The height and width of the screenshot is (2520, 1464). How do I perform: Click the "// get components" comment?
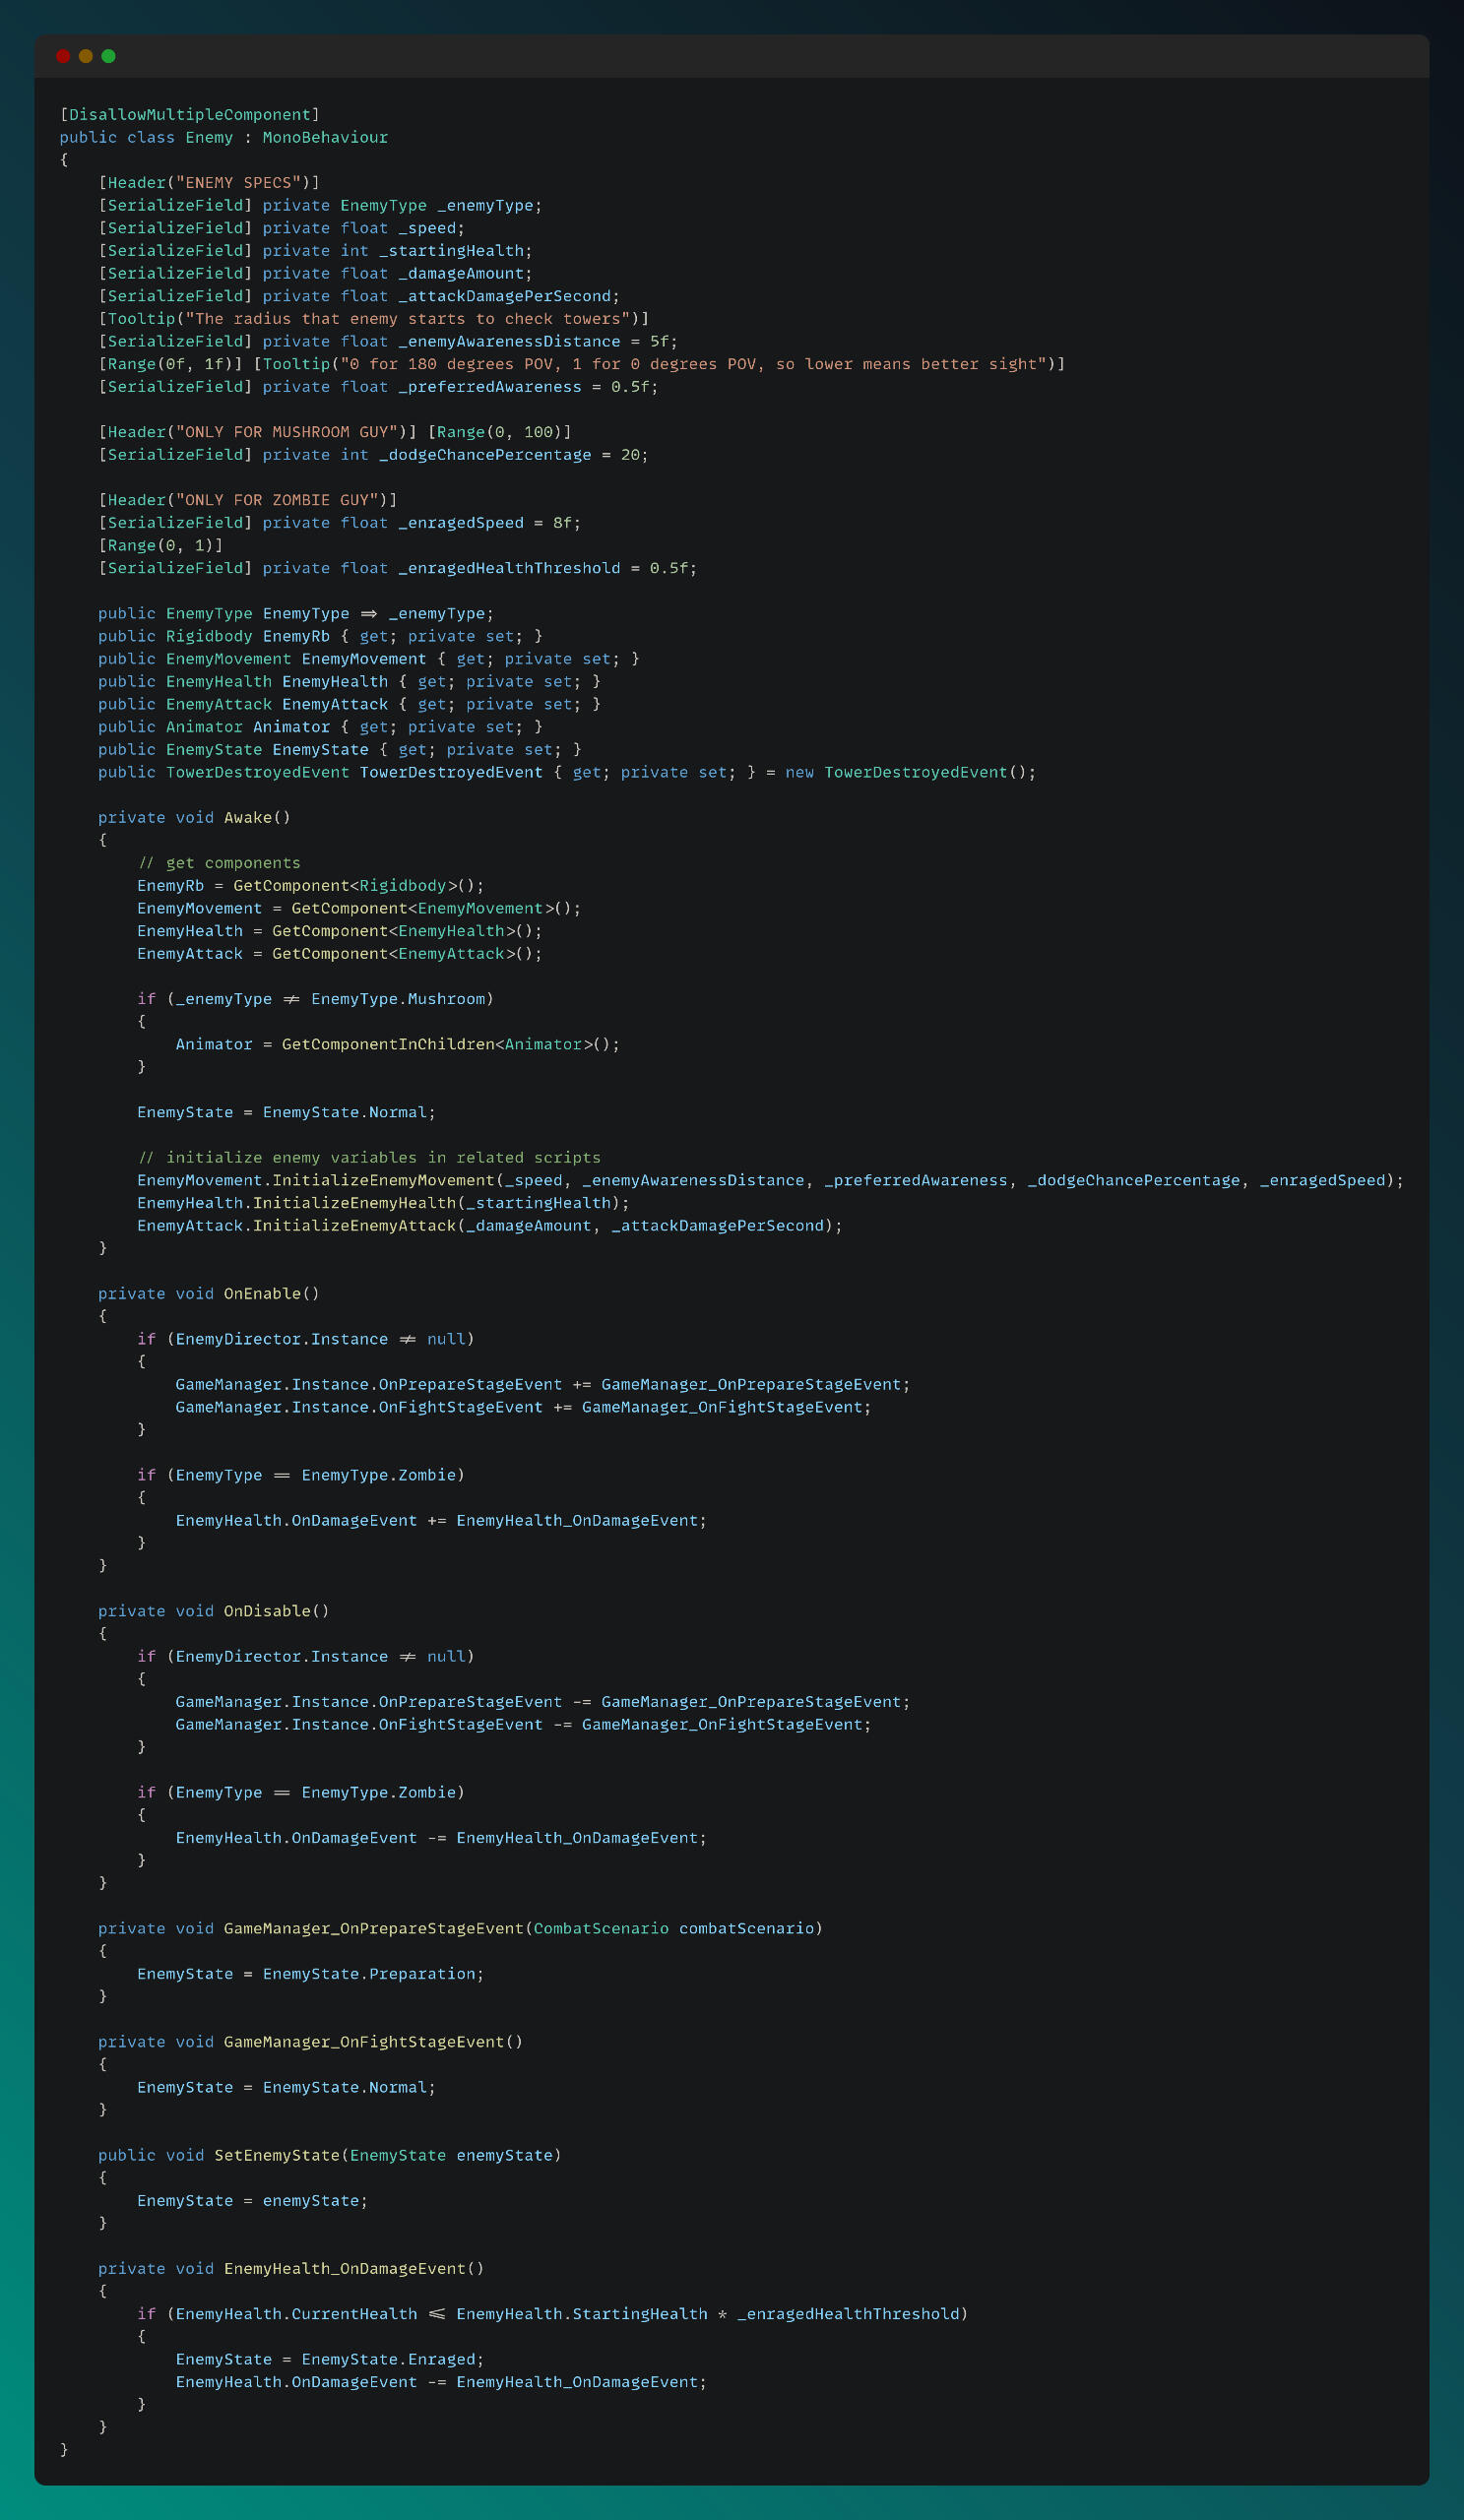pyautogui.click(x=218, y=863)
